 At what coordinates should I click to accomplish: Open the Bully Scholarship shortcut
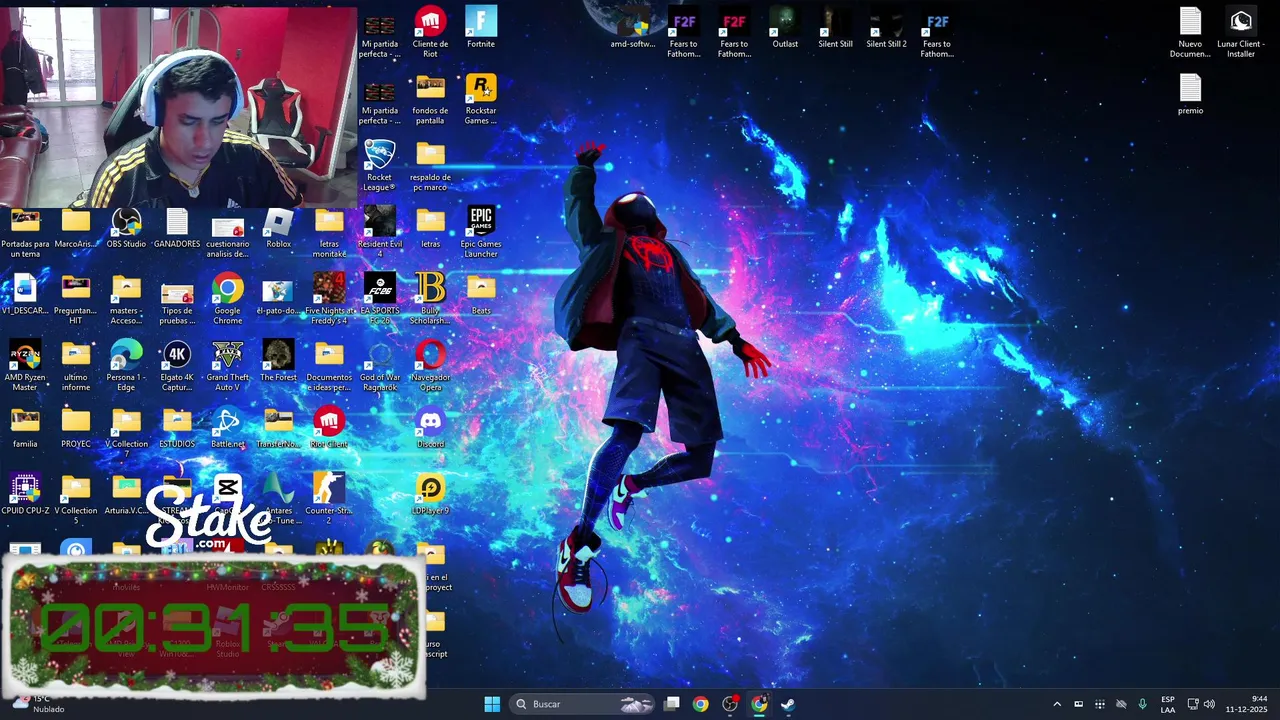(430, 299)
